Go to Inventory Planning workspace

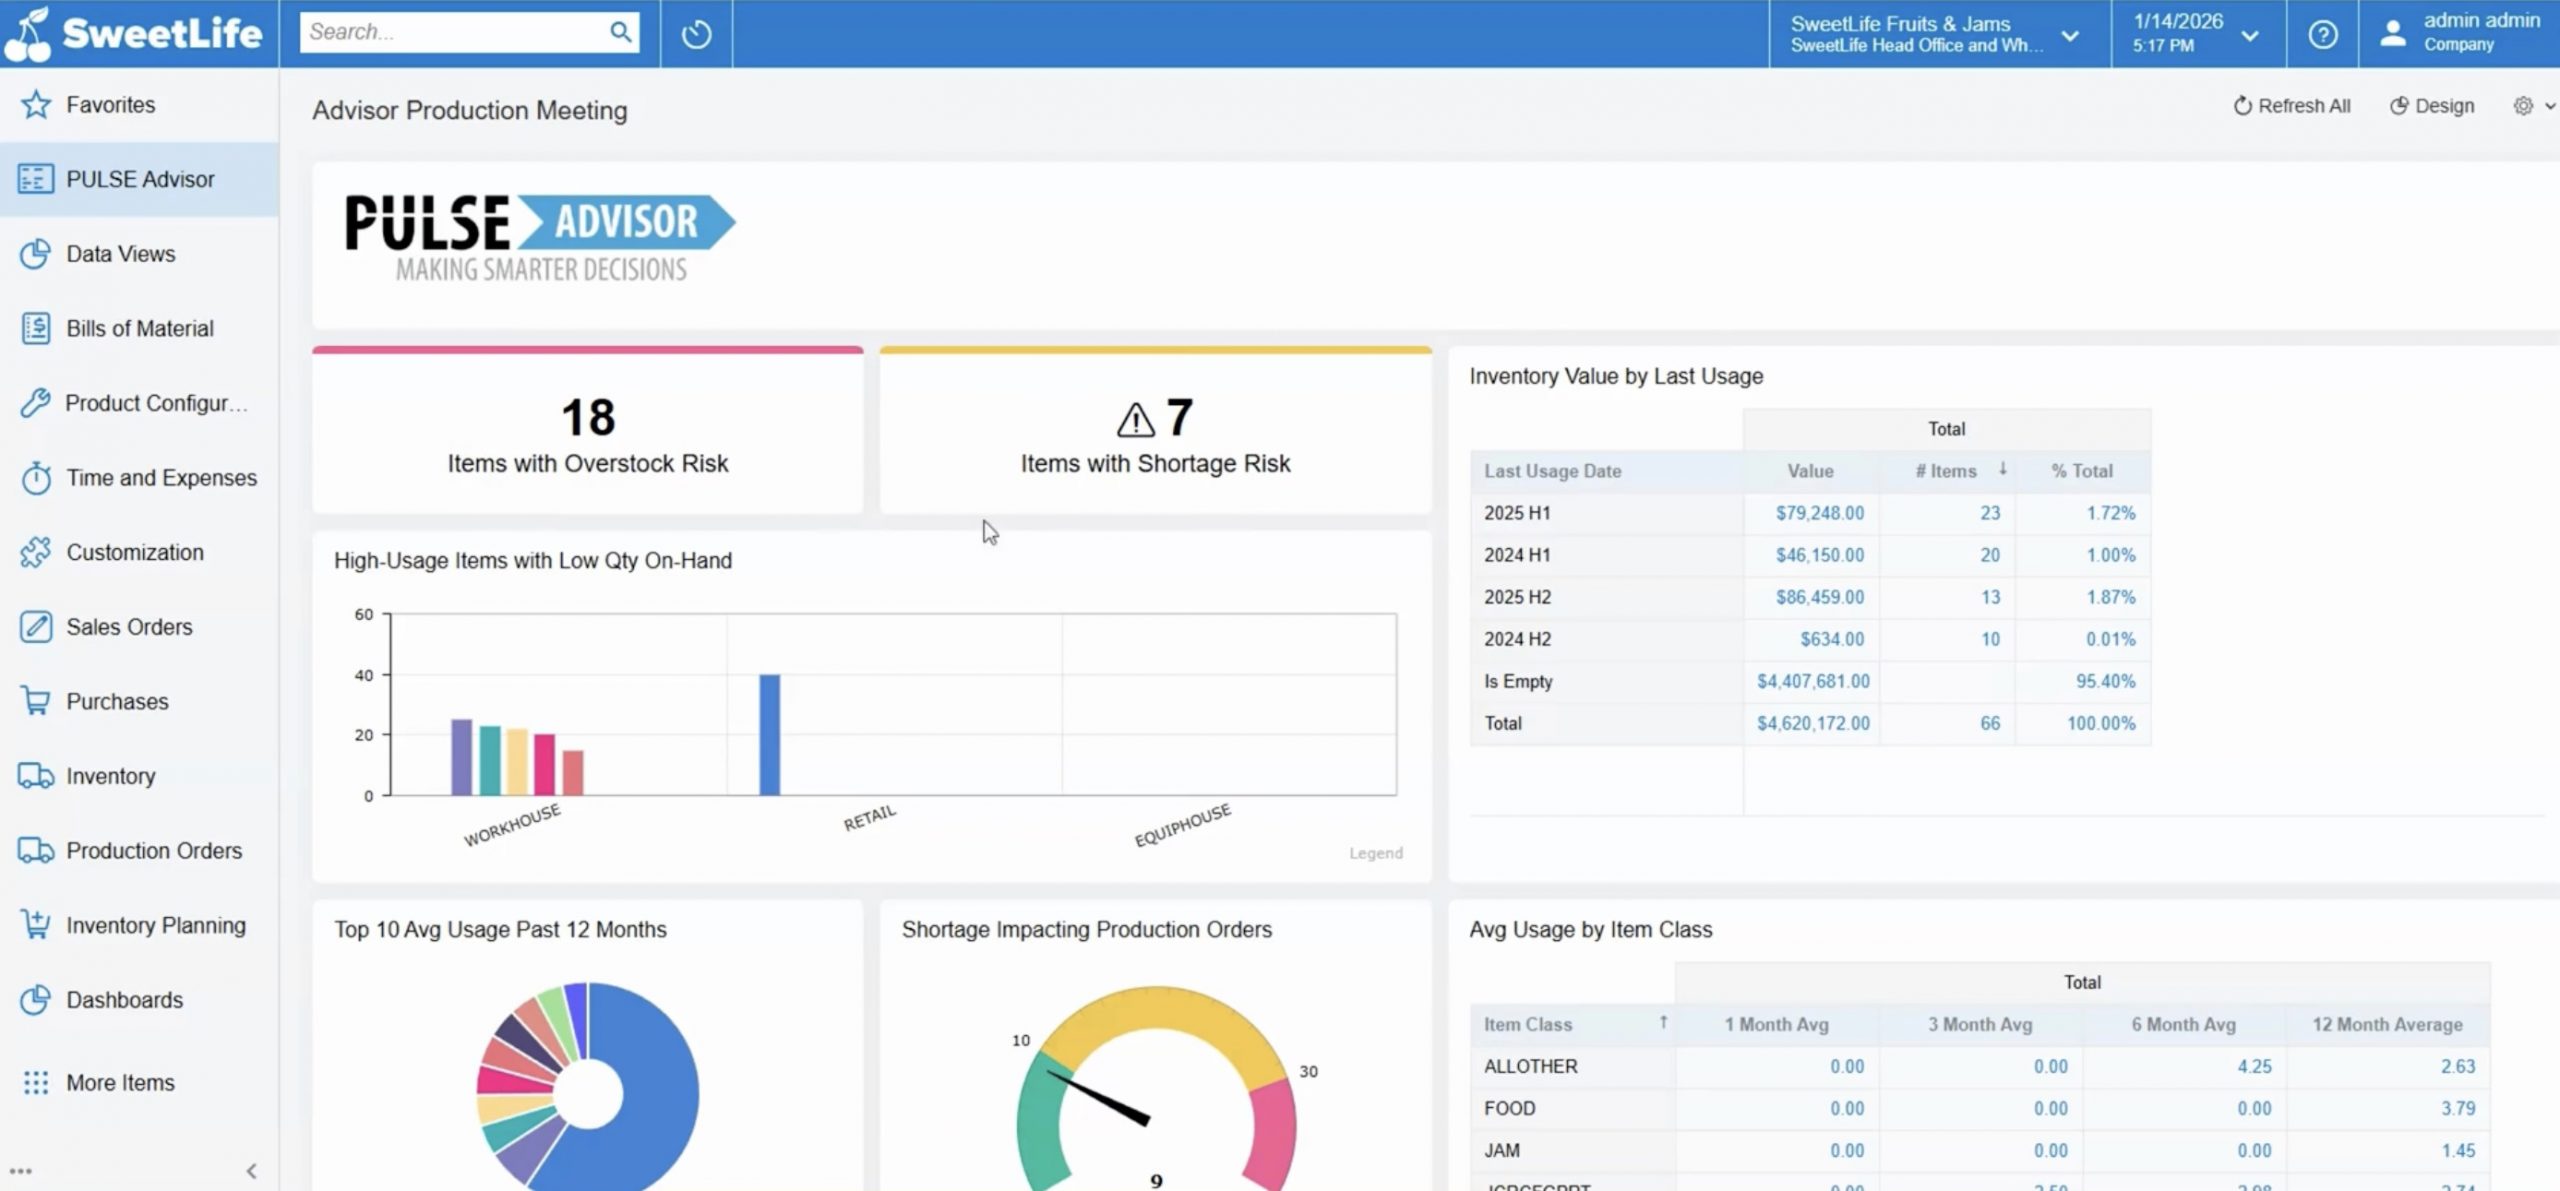point(155,925)
